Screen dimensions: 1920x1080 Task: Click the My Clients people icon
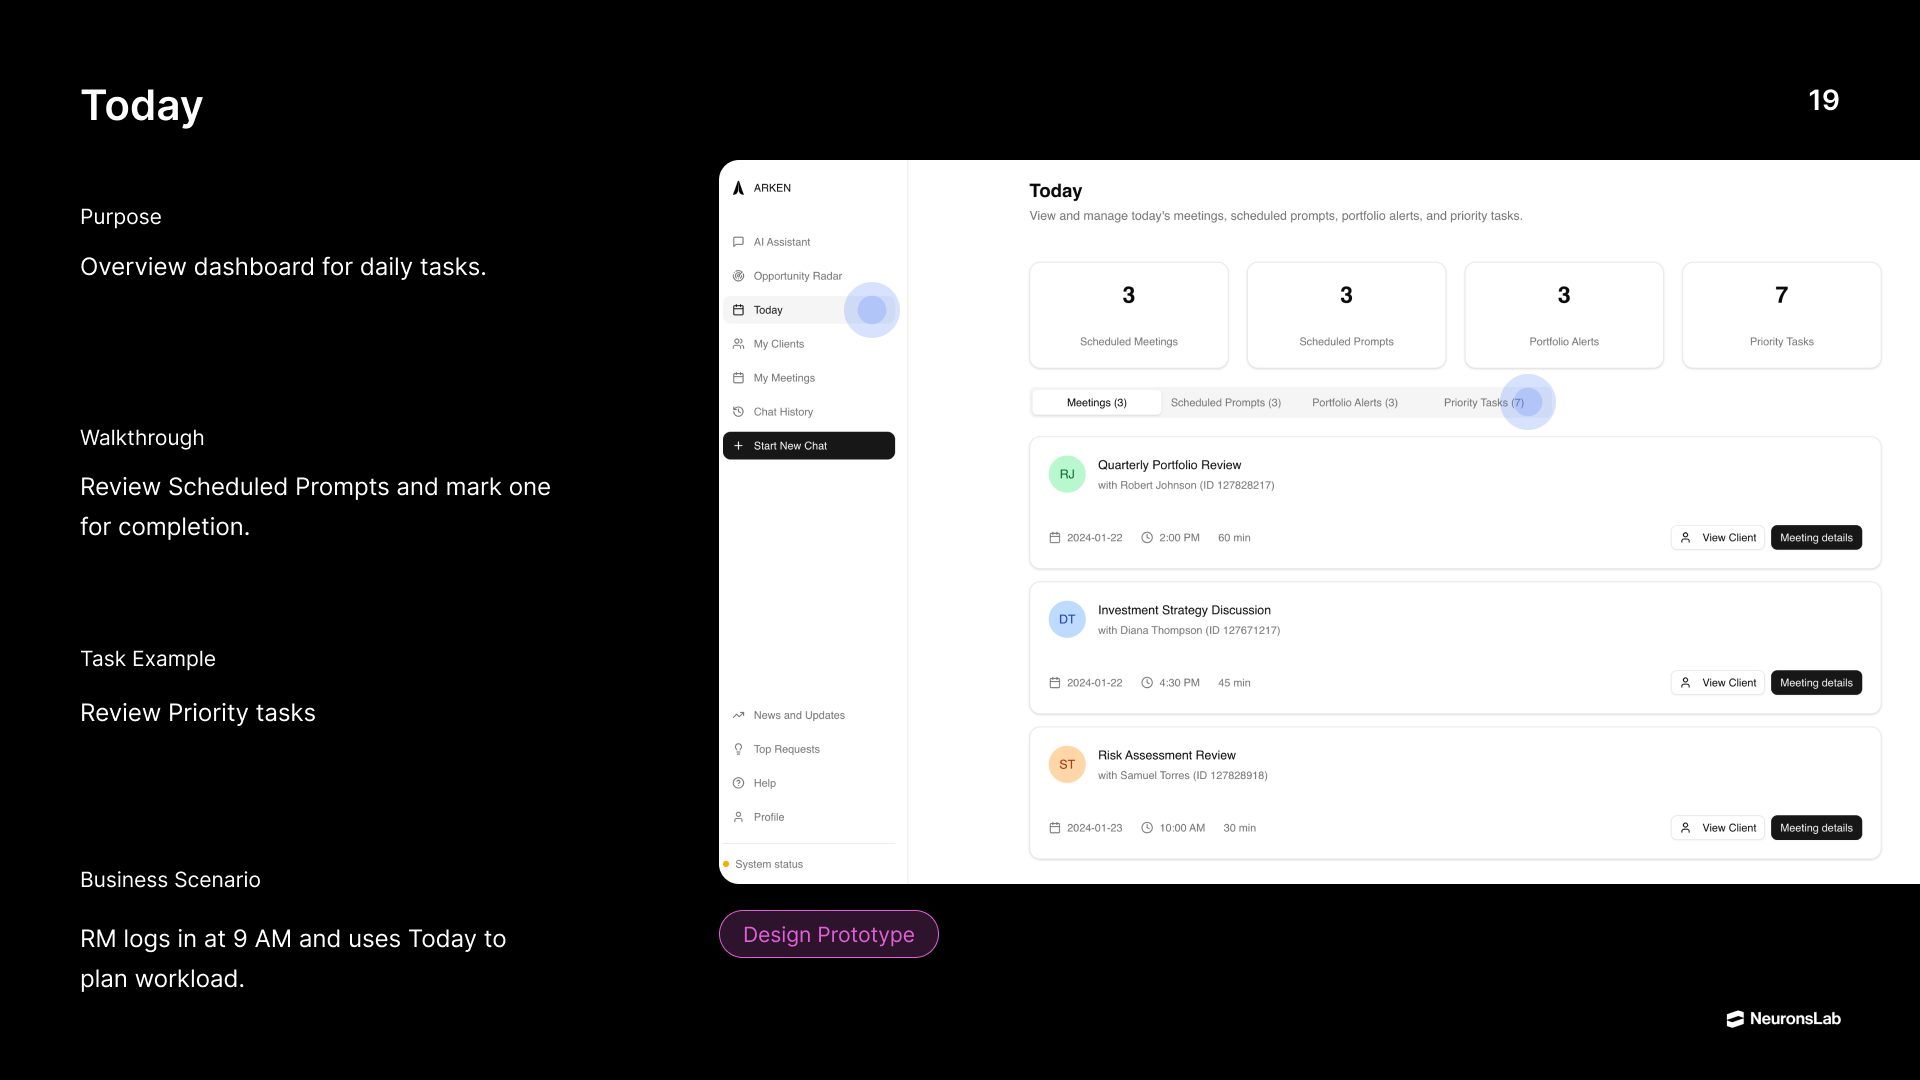(x=738, y=344)
